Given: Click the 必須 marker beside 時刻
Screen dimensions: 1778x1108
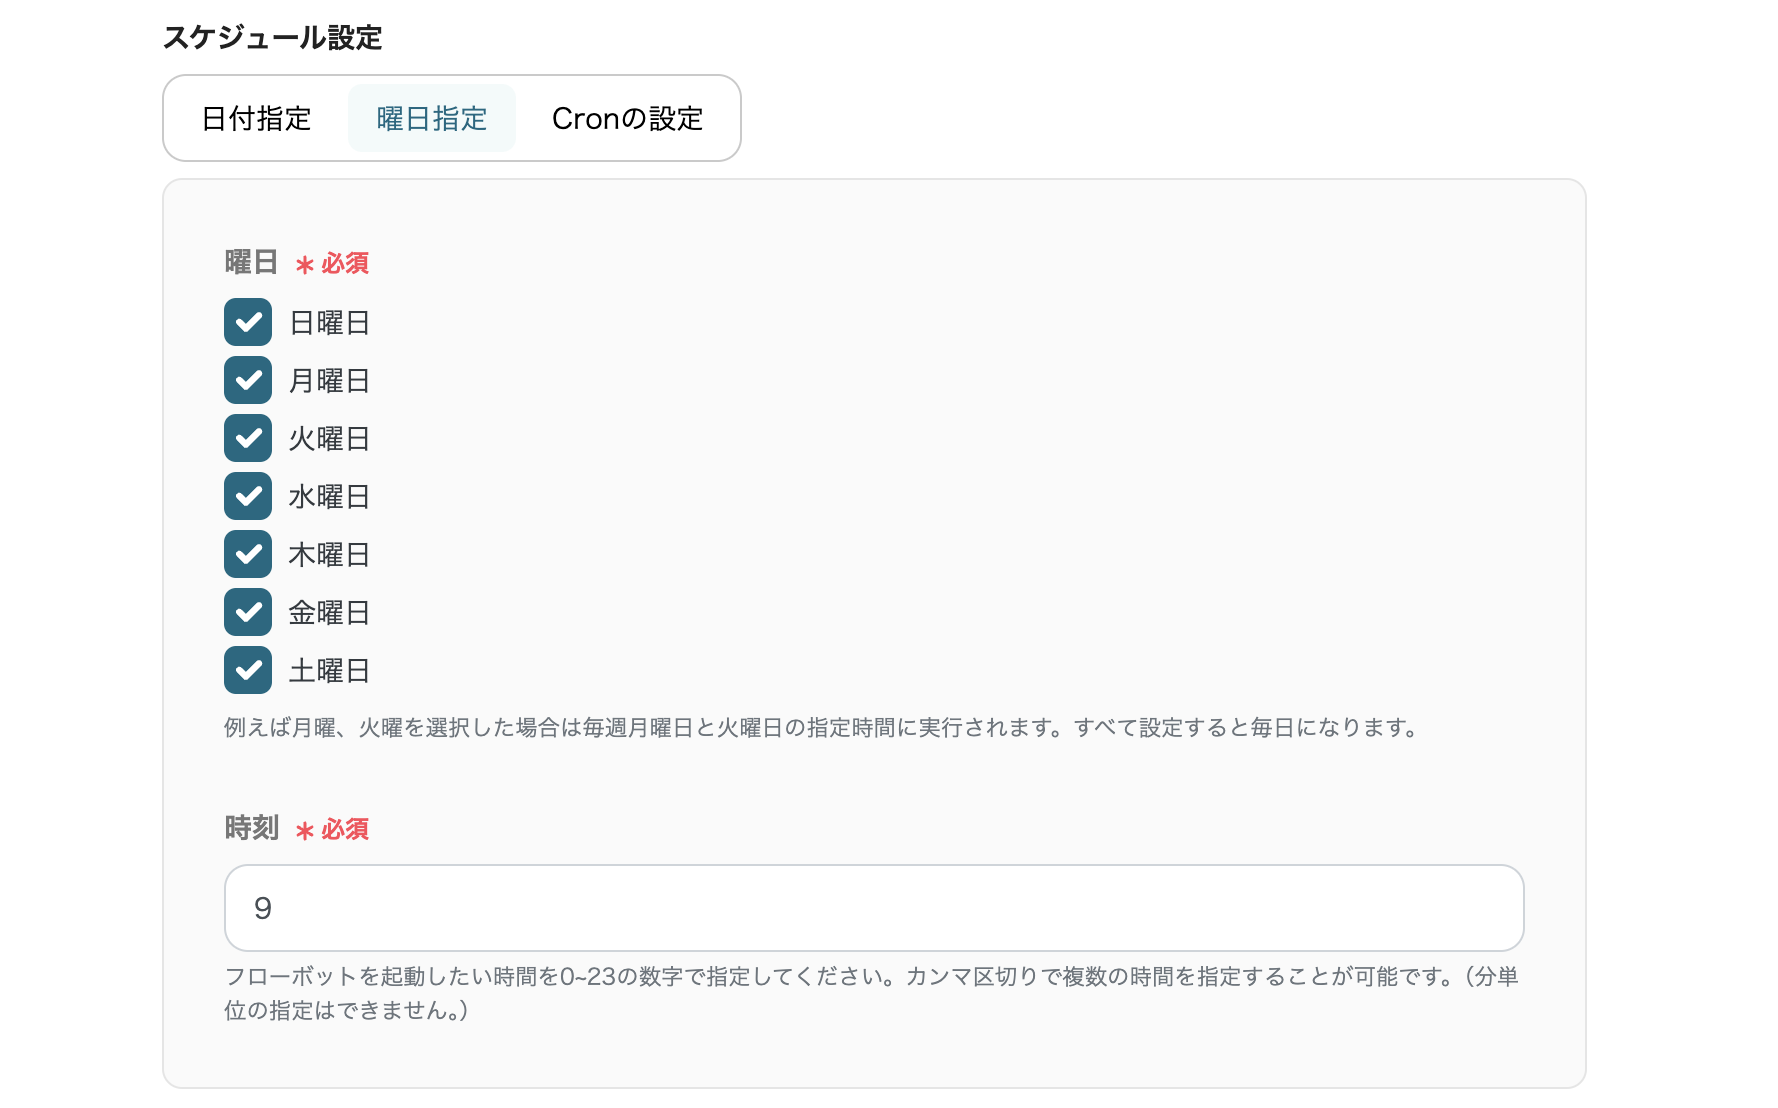Looking at the screenshot, I should [333, 830].
